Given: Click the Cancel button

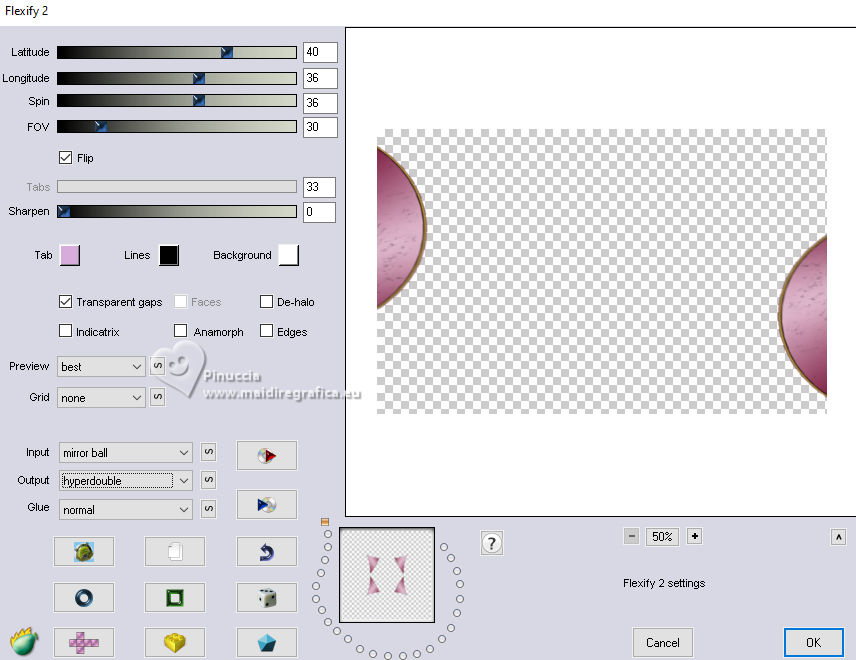Looking at the screenshot, I should click(663, 643).
